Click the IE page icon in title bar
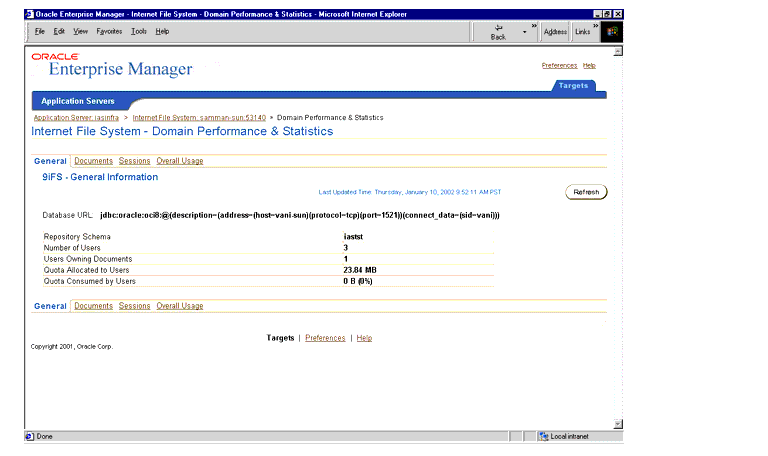 point(29,14)
